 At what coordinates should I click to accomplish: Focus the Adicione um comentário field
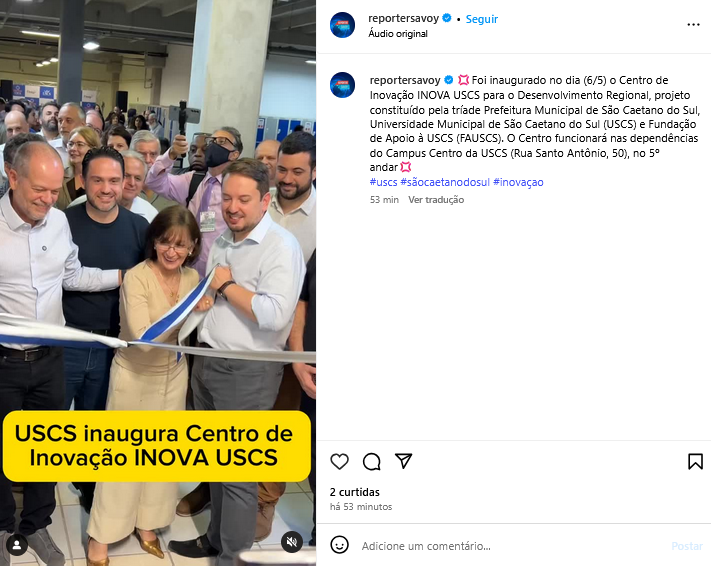point(512,546)
